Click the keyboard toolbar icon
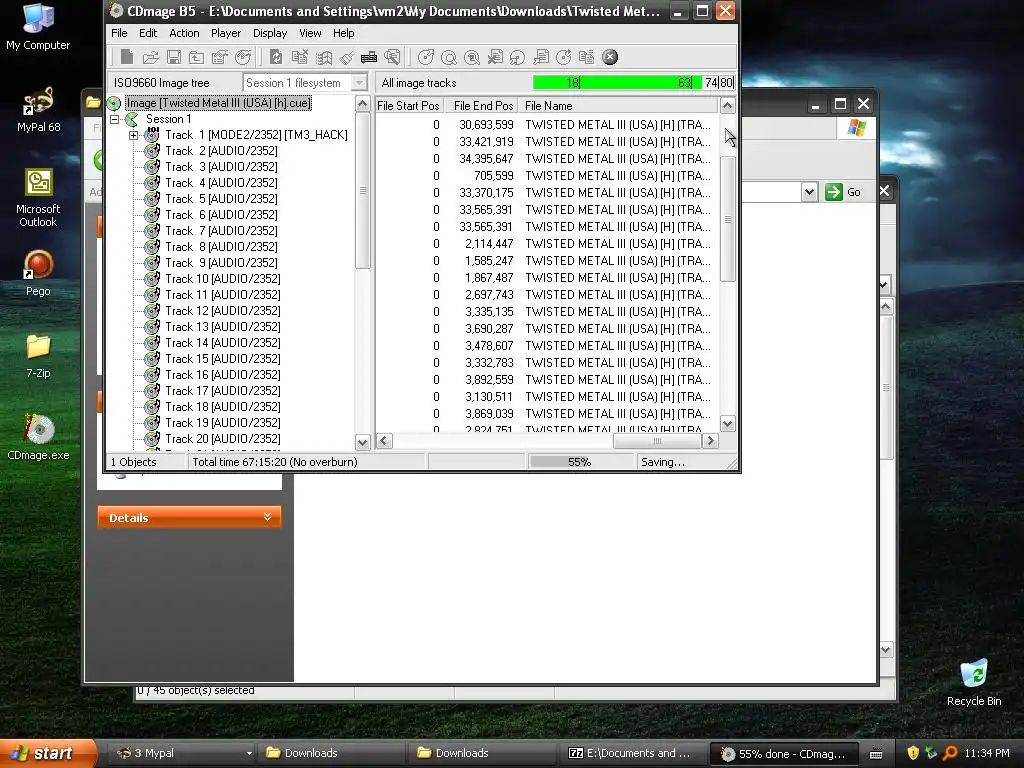This screenshot has height=768, width=1024. (x=369, y=57)
